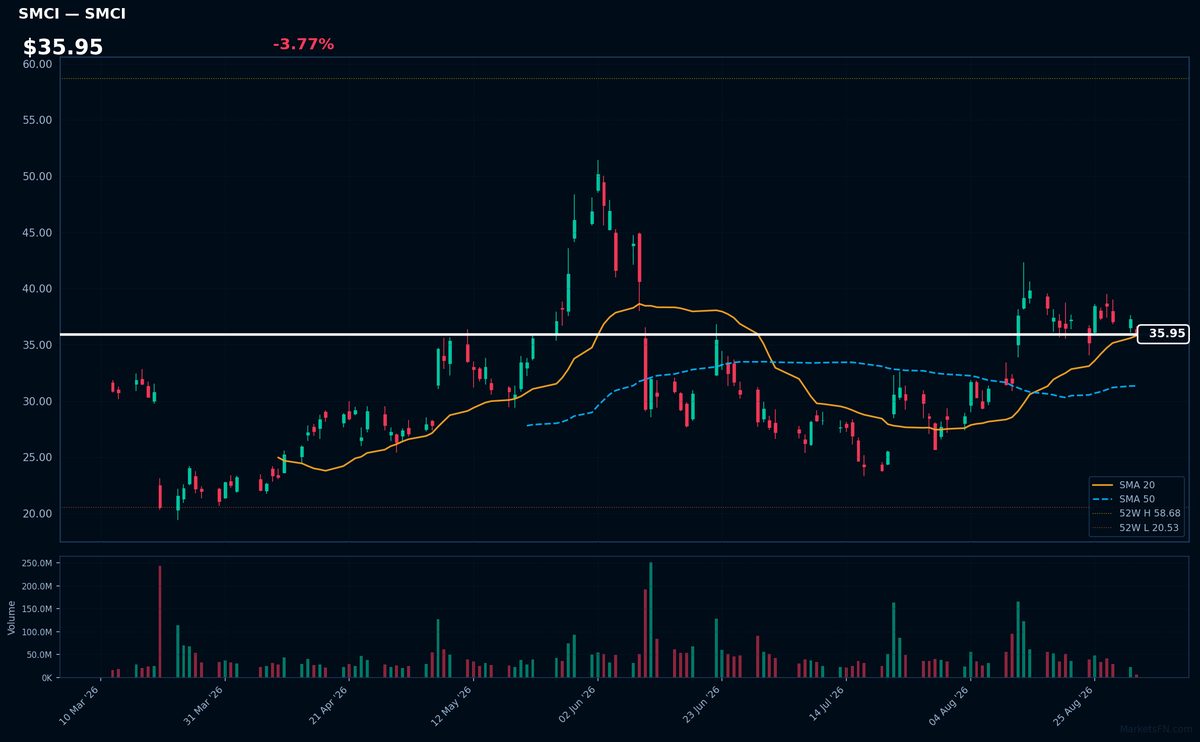Image resolution: width=1200 pixels, height=742 pixels.
Task: Click the Volume axis title
Action: pos(12,618)
